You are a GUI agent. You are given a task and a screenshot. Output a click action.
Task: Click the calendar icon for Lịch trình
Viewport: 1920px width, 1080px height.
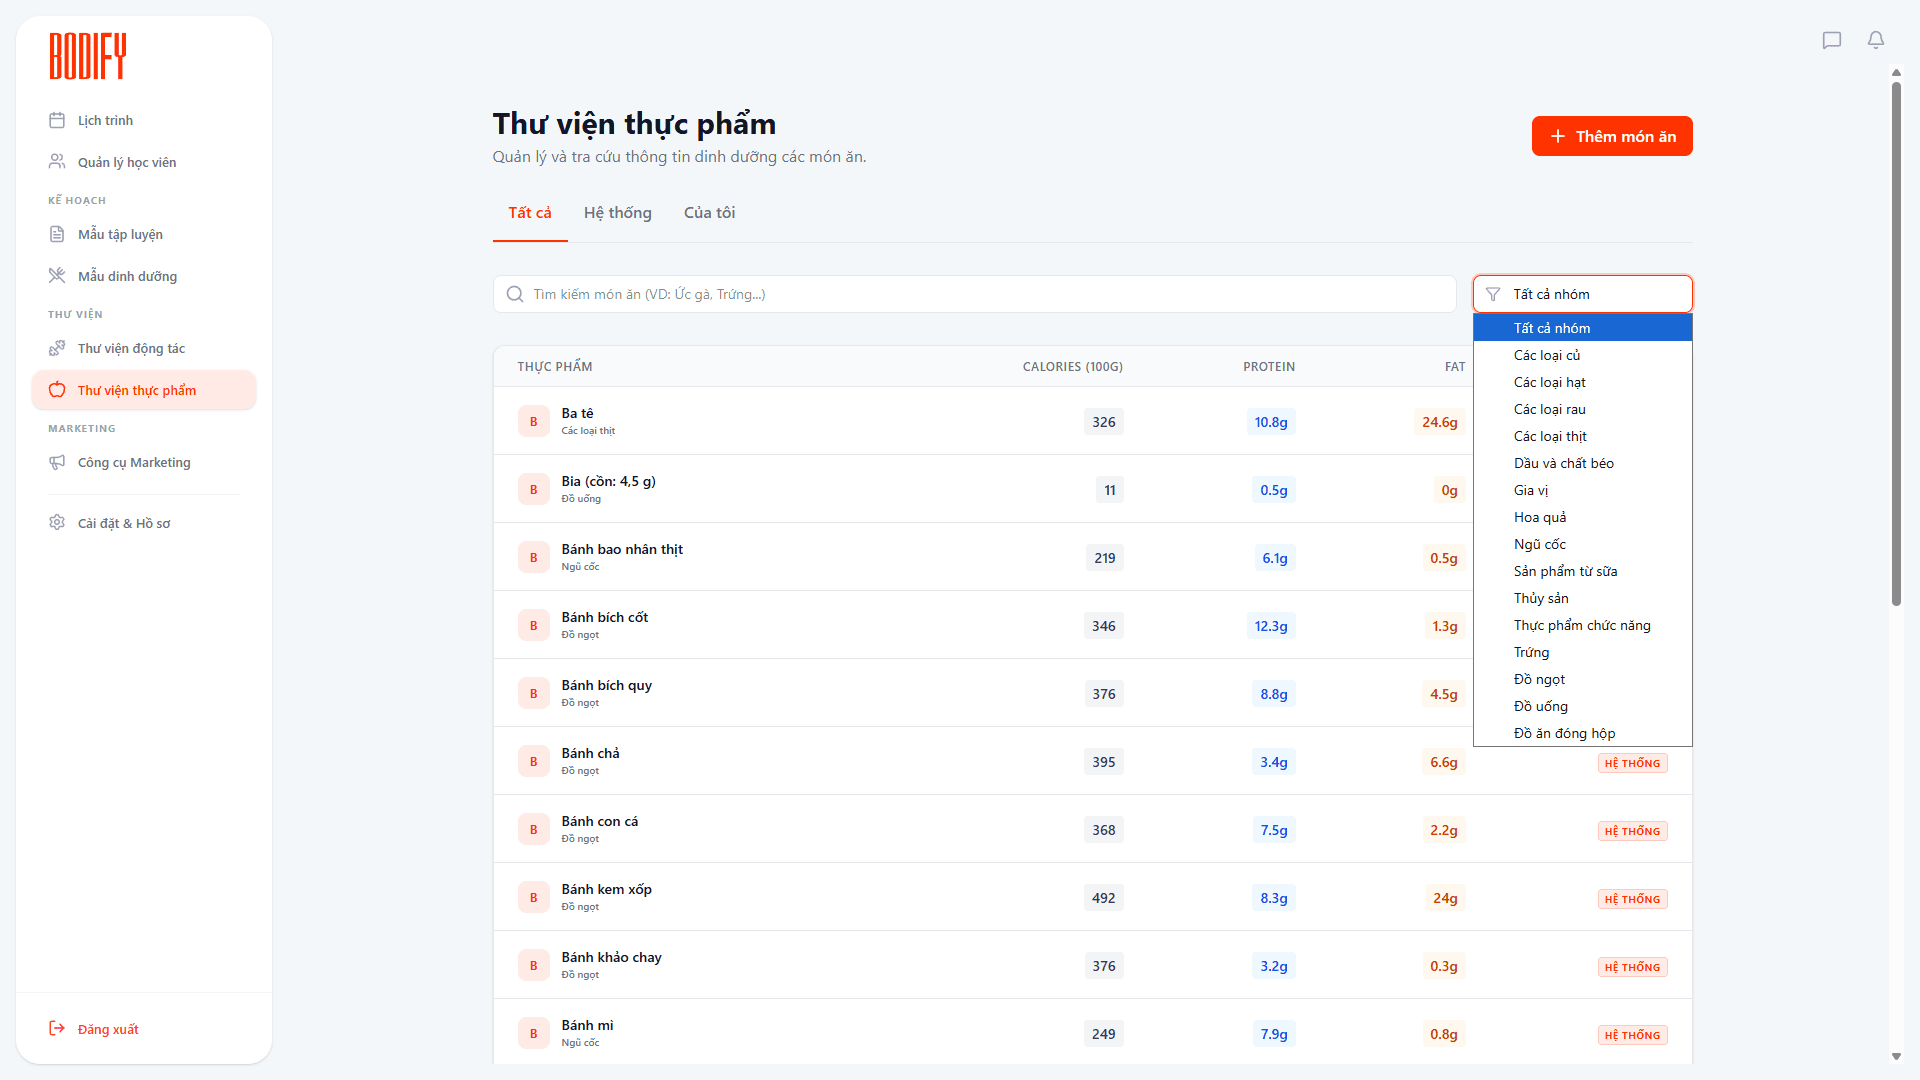pyautogui.click(x=57, y=120)
